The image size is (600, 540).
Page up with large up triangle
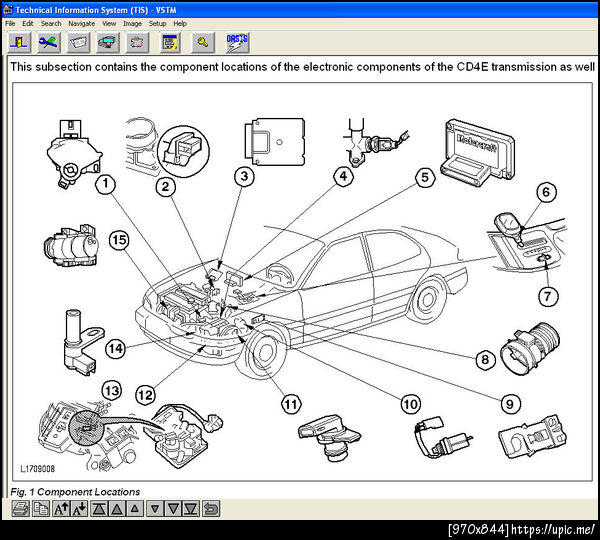tap(117, 509)
